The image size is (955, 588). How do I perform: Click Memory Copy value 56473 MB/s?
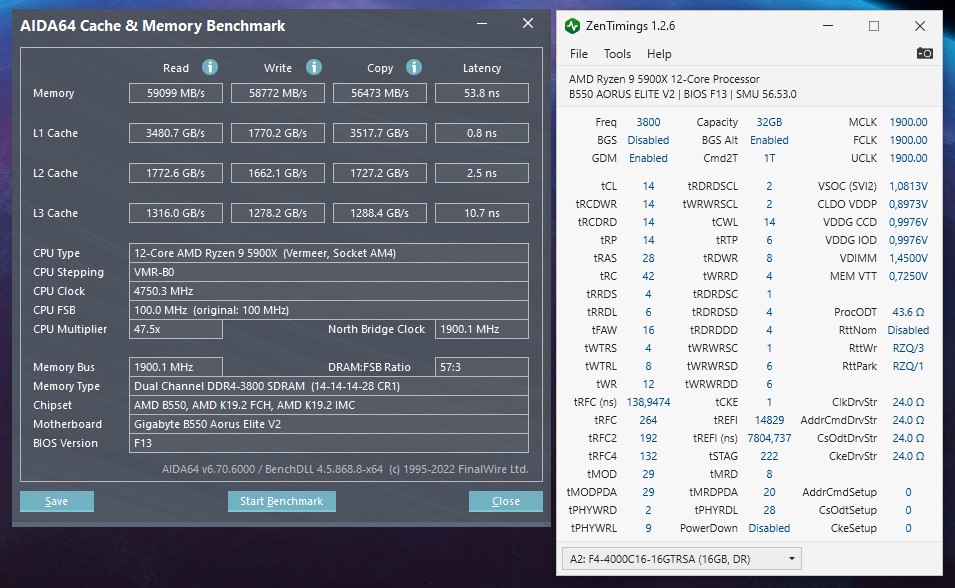pos(379,93)
